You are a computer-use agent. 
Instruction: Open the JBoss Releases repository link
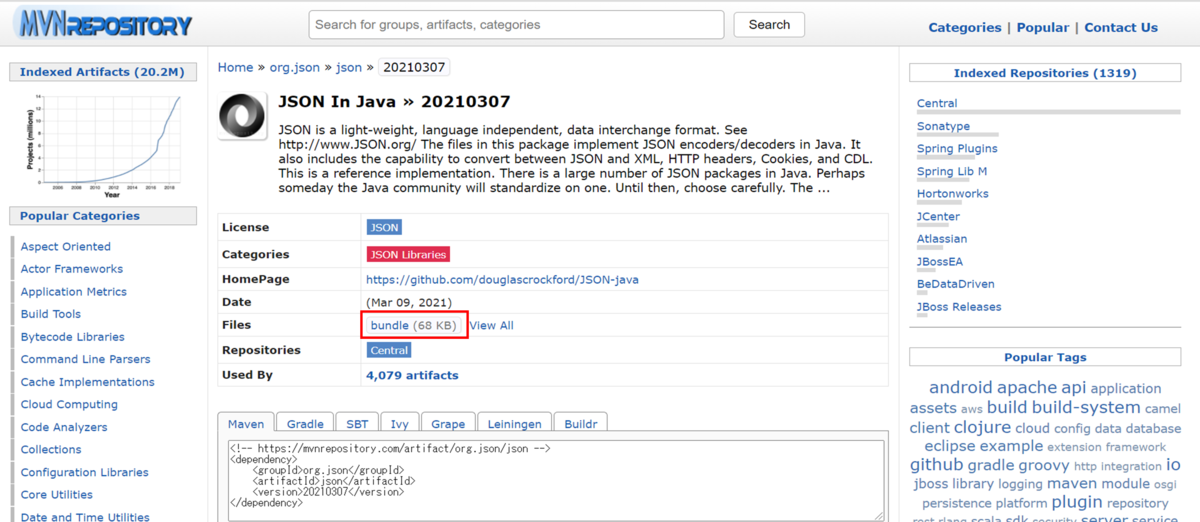[959, 306]
